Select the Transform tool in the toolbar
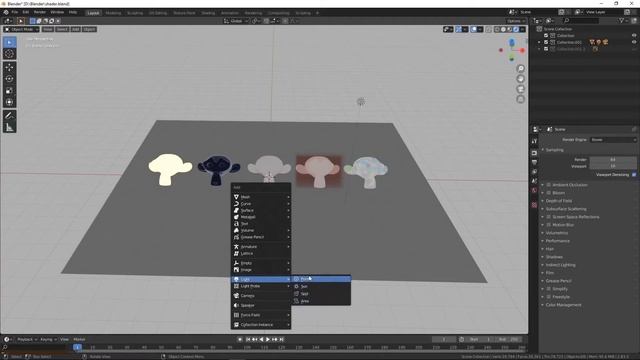The width and height of the screenshot is (640, 360). tap(9, 102)
